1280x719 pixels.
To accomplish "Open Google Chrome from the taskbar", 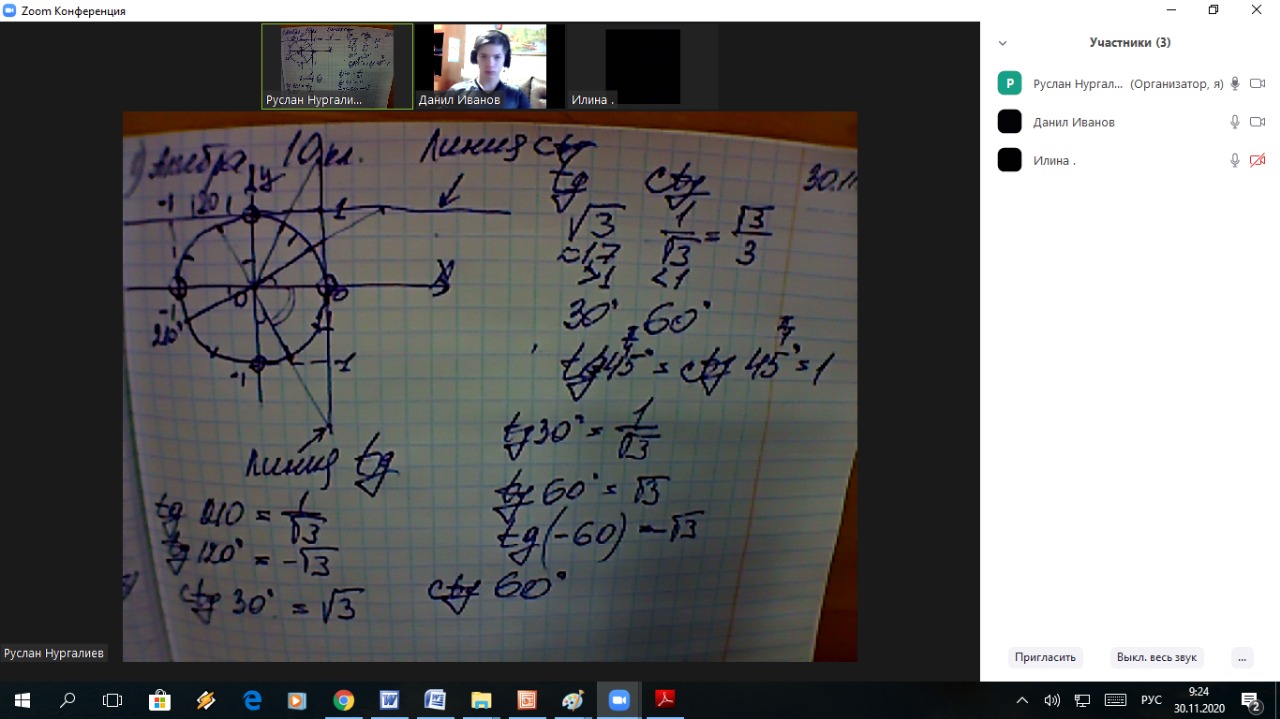I will pyautogui.click(x=343, y=700).
